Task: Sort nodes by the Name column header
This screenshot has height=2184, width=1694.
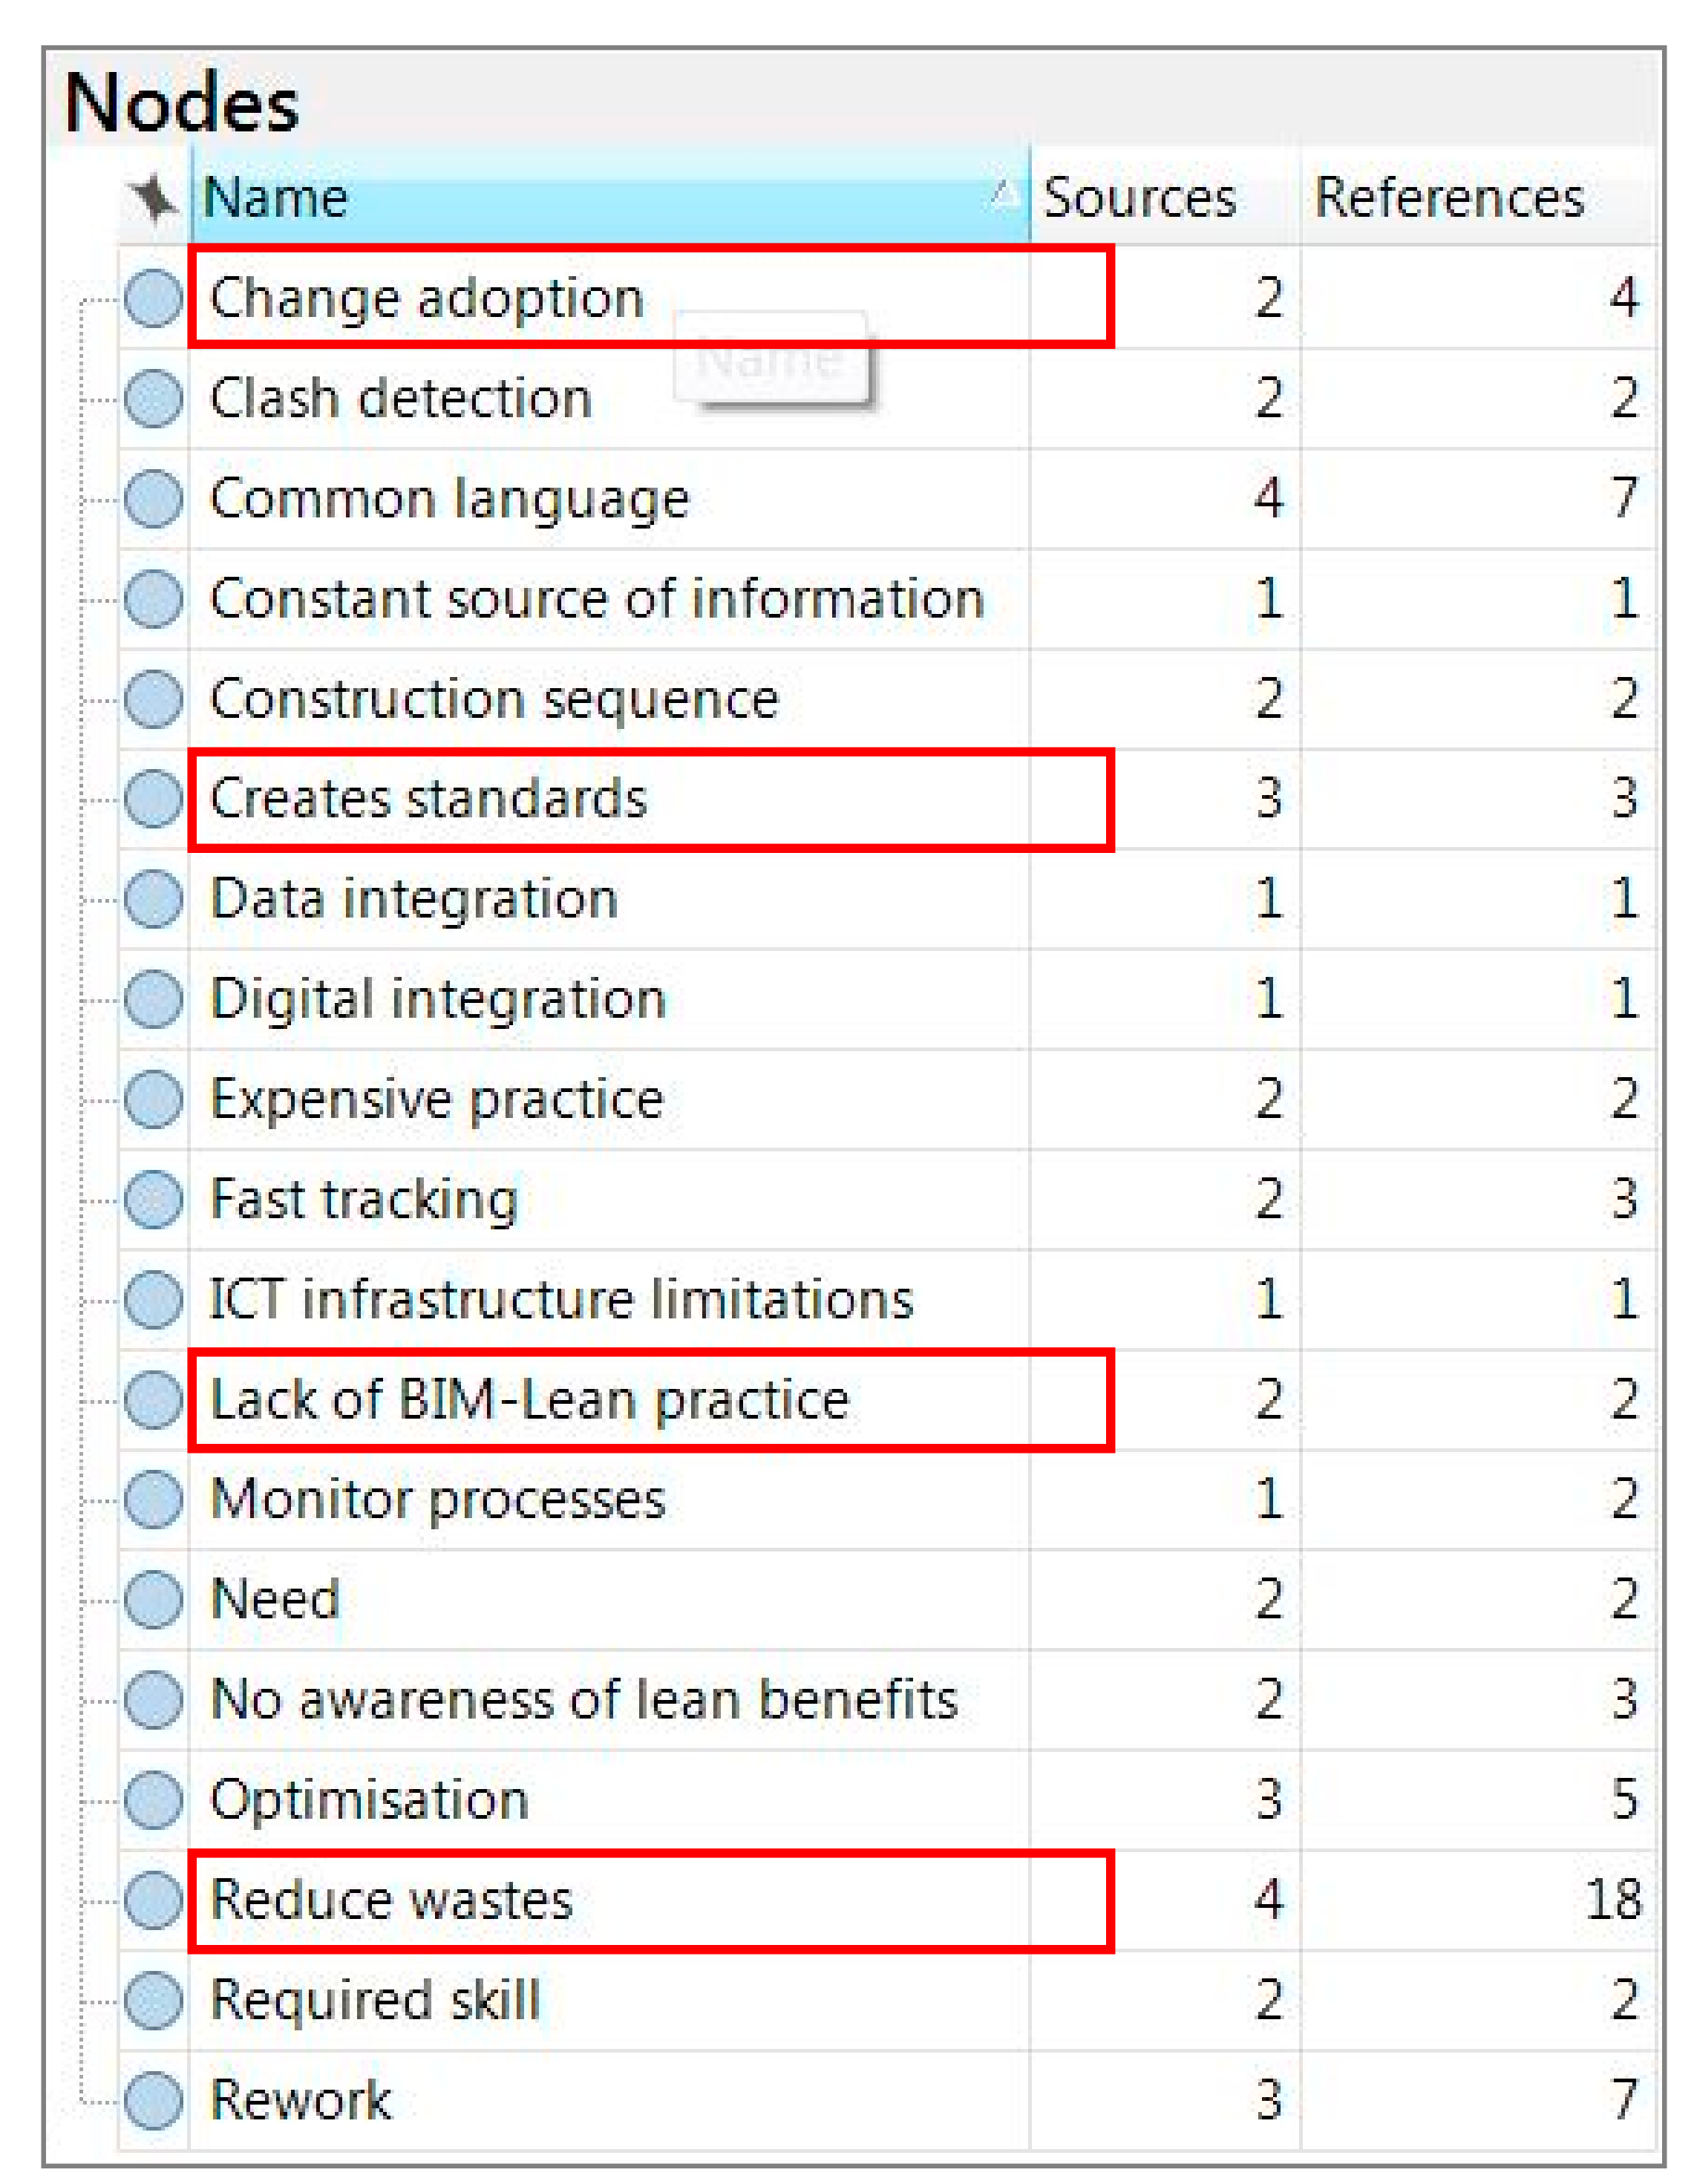Action: (276, 197)
